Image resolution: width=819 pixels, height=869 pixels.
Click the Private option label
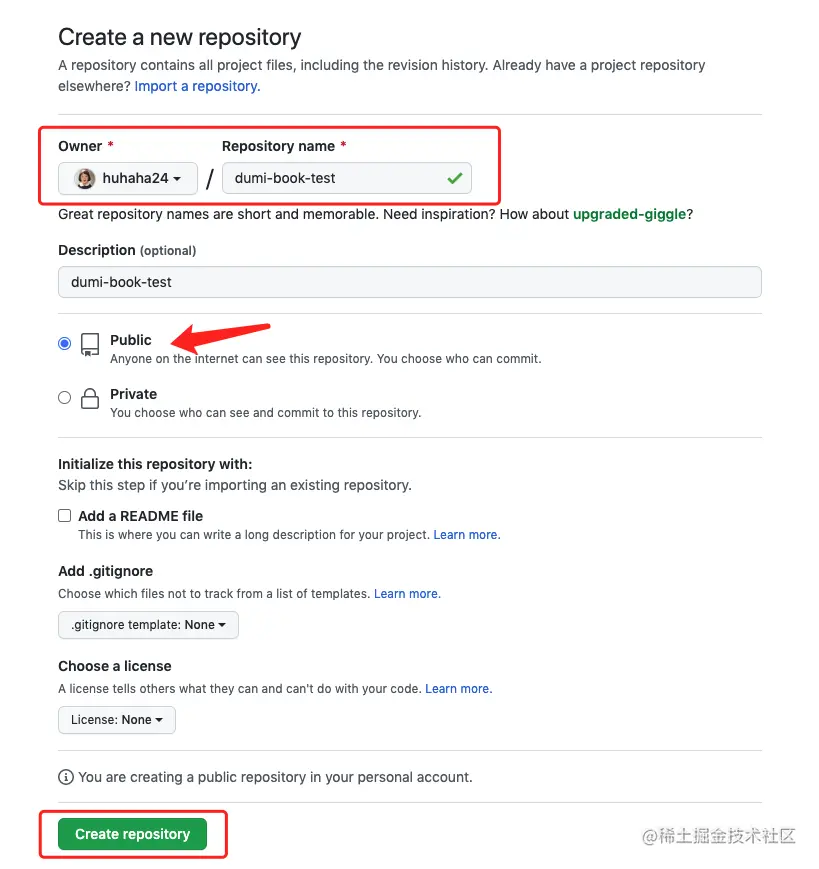[134, 394]
